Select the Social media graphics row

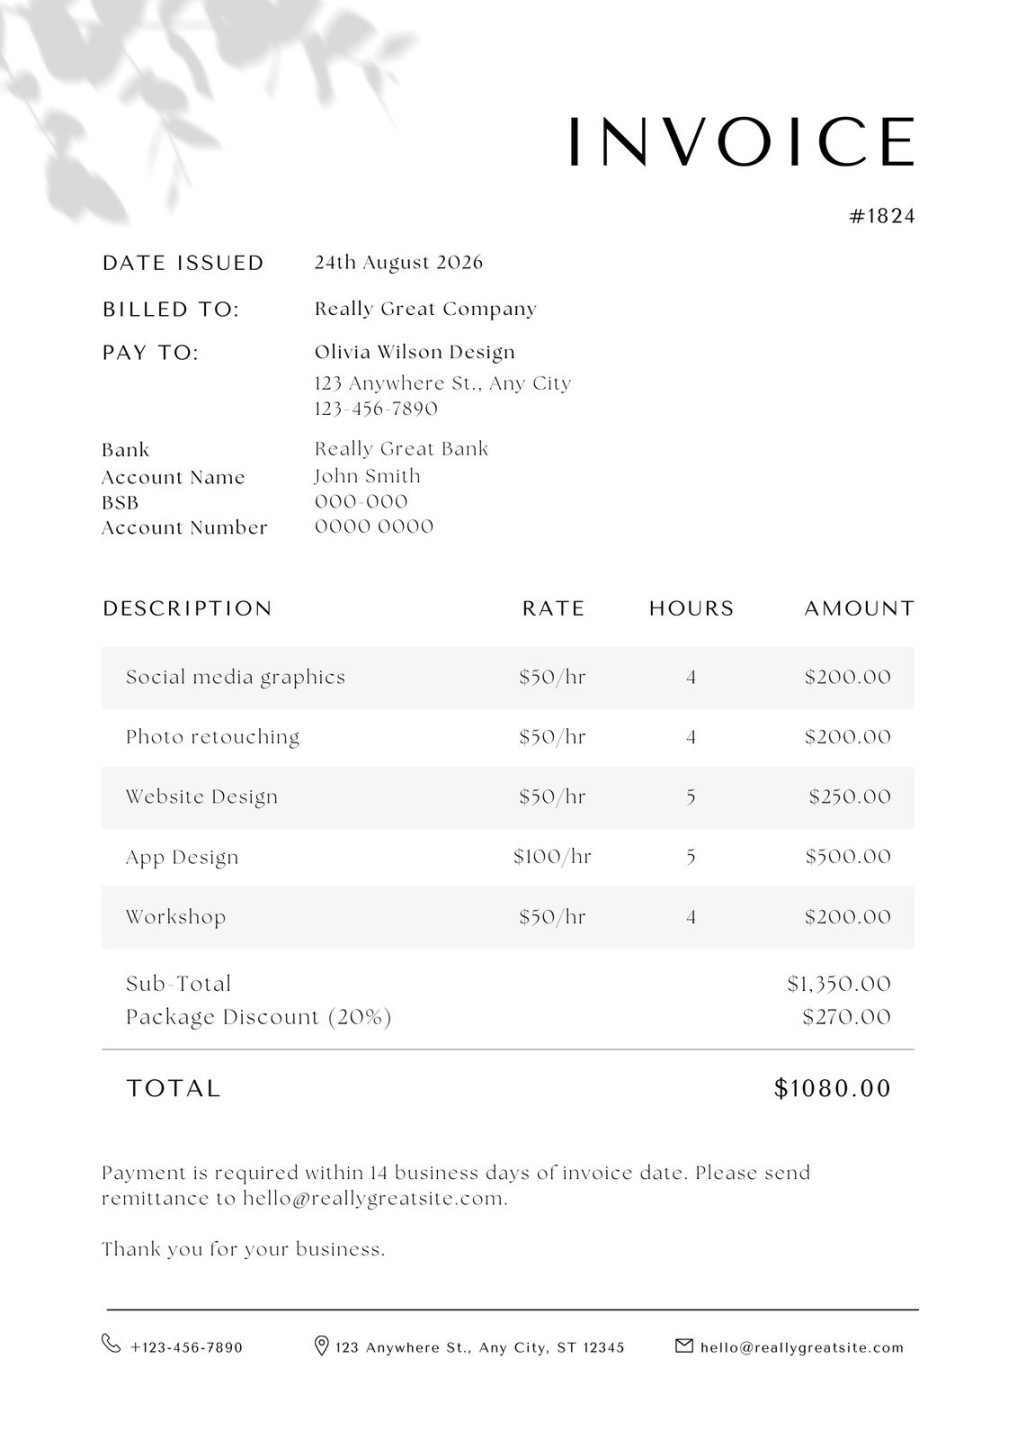click(x=508, y=678)
